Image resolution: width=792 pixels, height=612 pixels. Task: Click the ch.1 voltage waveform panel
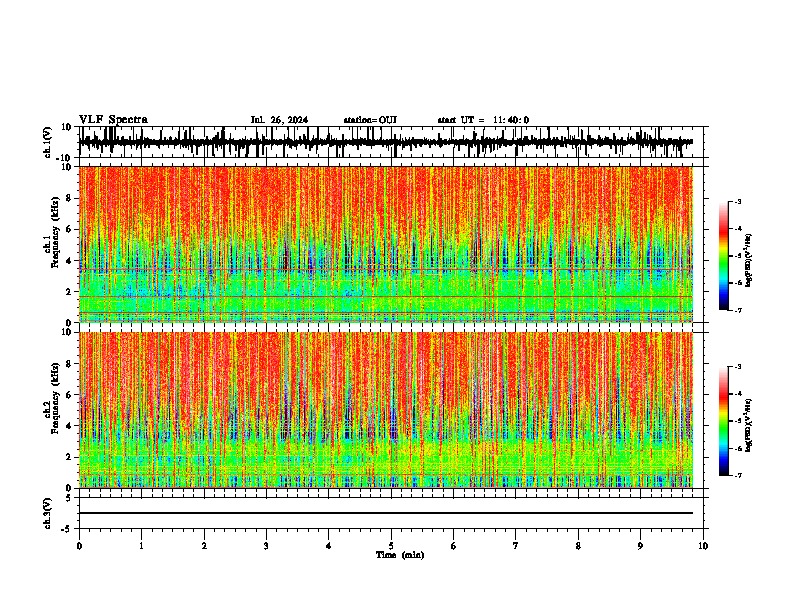coord(391,142)
